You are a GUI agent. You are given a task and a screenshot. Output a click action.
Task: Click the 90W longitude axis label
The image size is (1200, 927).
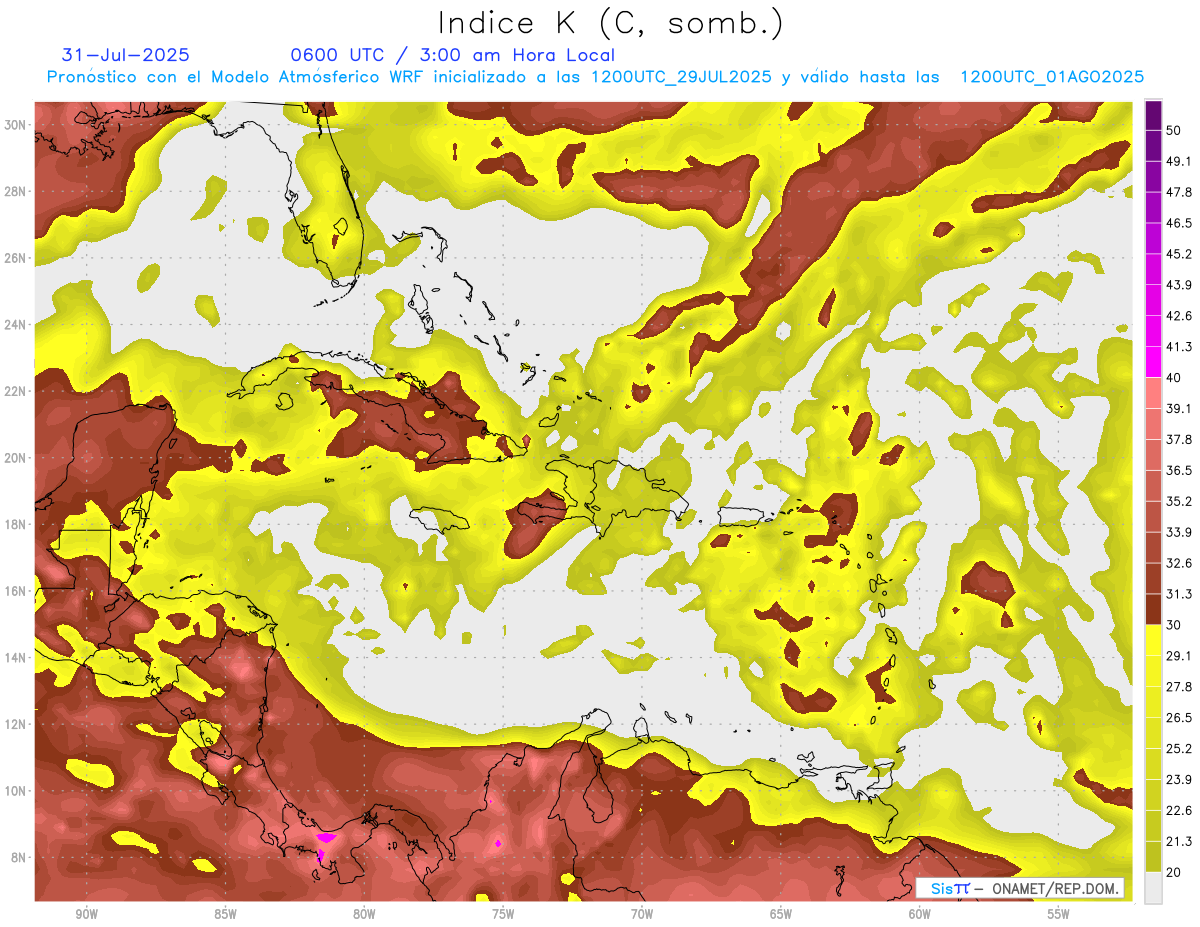(86, 914)
